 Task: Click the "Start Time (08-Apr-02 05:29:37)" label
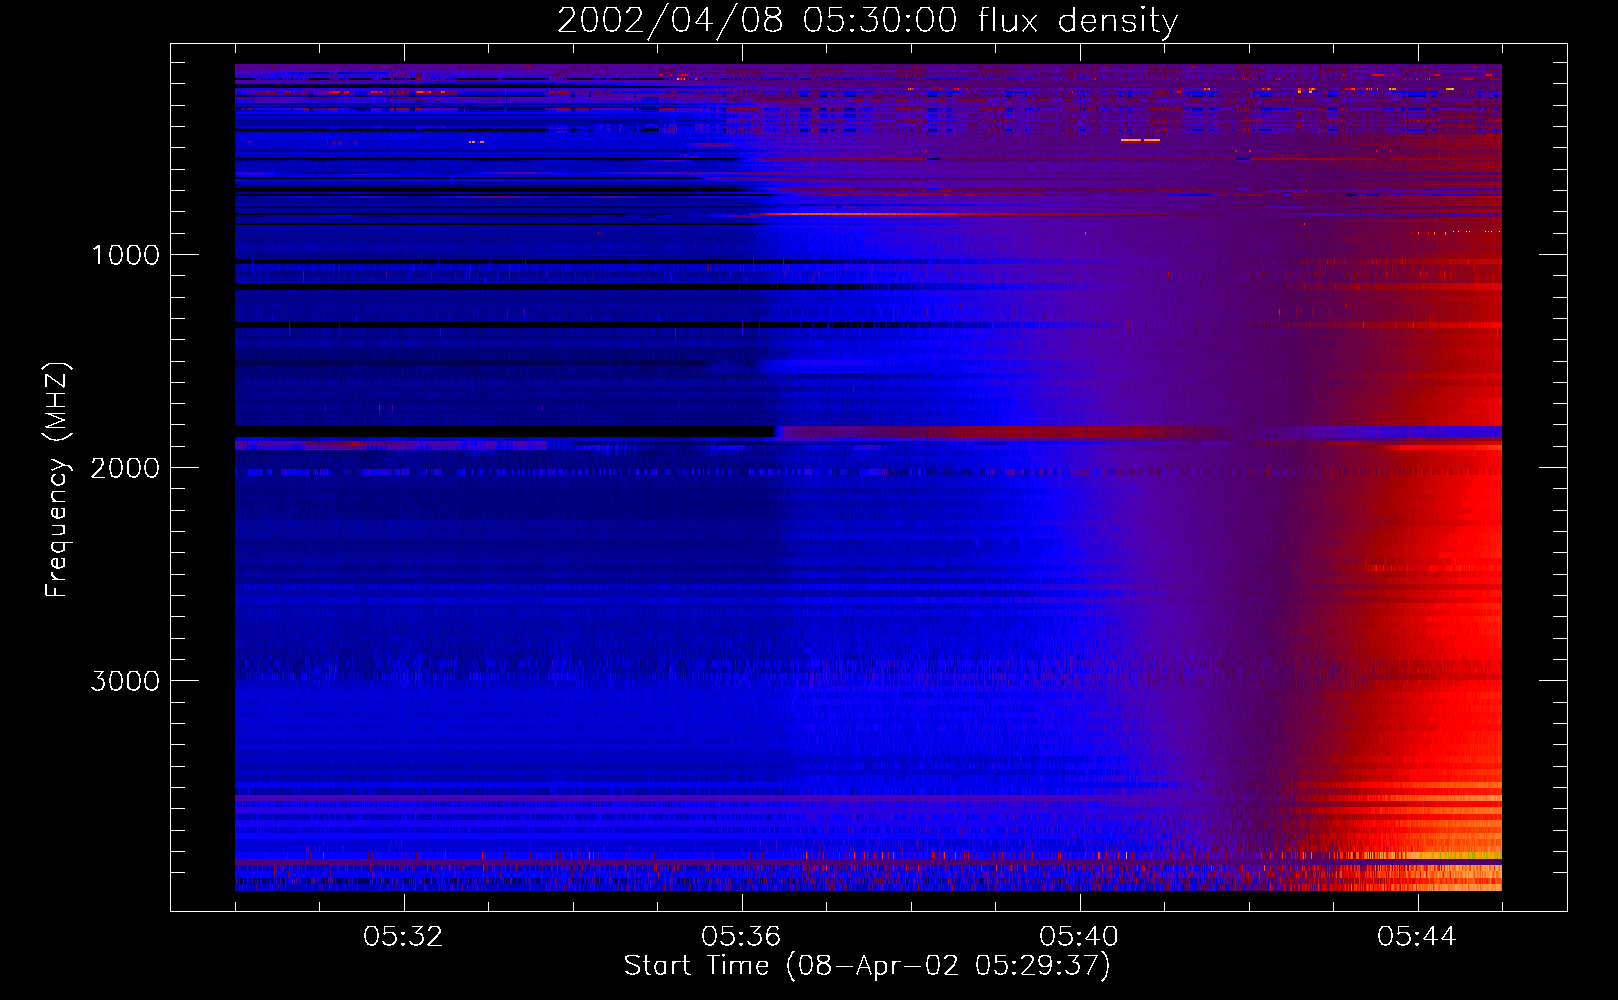pos(868,966)
